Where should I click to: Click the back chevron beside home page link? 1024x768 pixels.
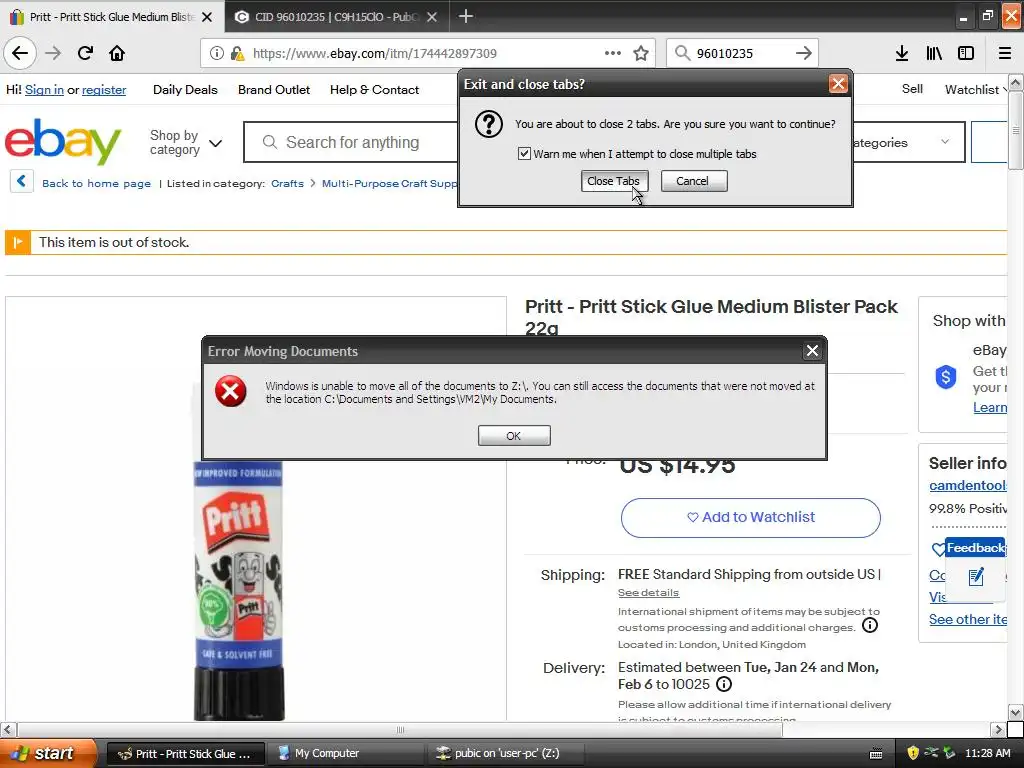[x=21, y=182]
